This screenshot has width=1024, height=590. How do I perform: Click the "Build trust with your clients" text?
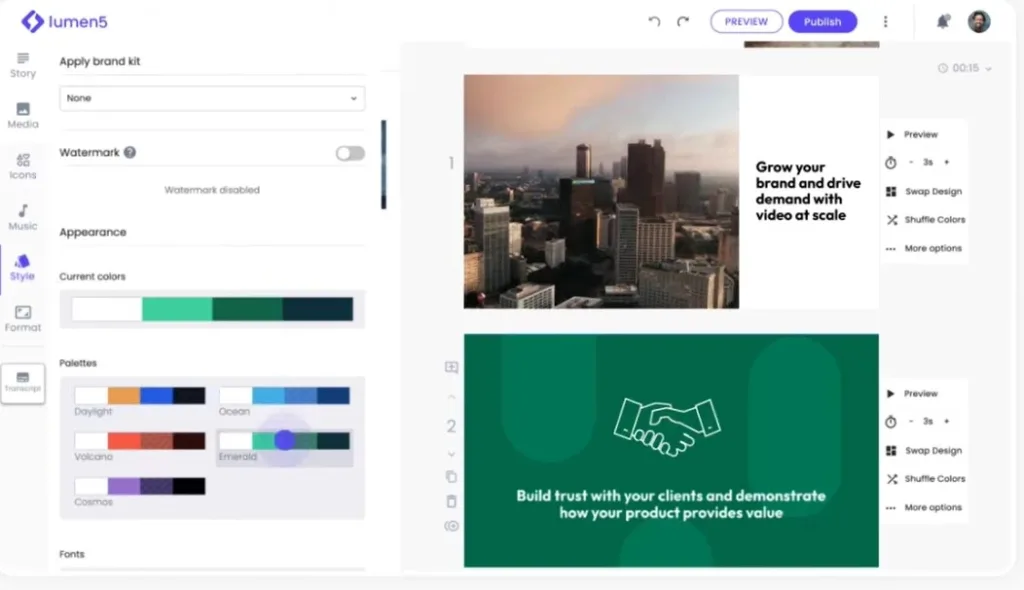pyautogui.click(x=671, y=504)
